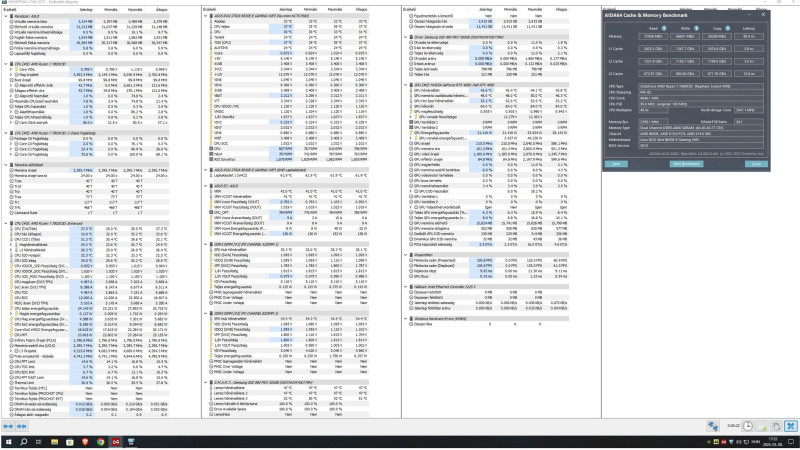
Task: Collapse the Drive: Samsung SSD 980 PRO group
Action: [406, 37]
